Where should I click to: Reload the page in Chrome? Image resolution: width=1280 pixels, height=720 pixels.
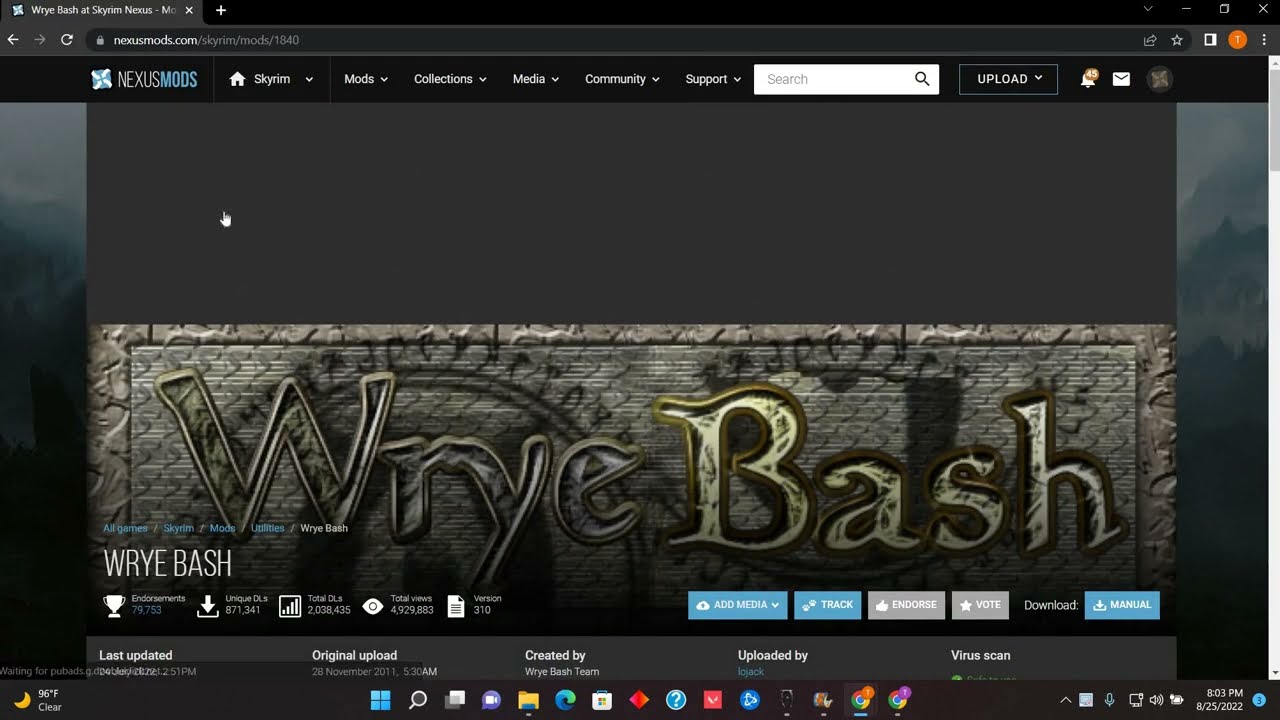67,40
